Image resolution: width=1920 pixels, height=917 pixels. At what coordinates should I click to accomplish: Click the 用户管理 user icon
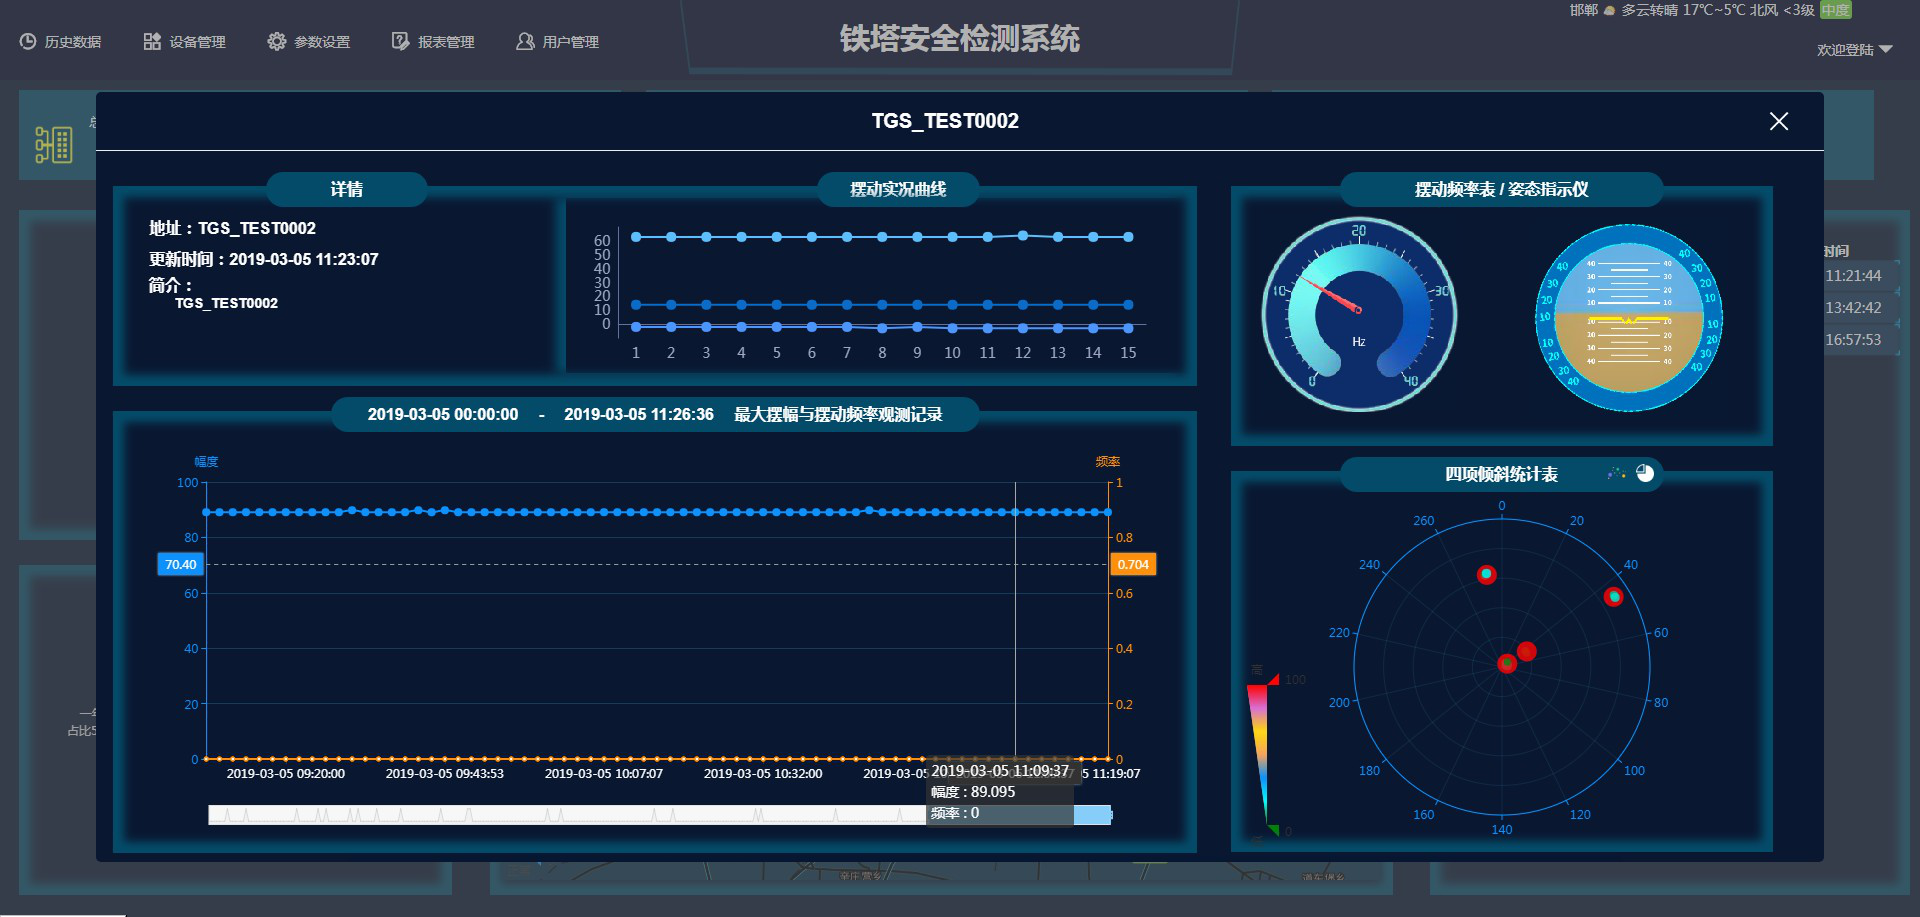click(523, 40)
